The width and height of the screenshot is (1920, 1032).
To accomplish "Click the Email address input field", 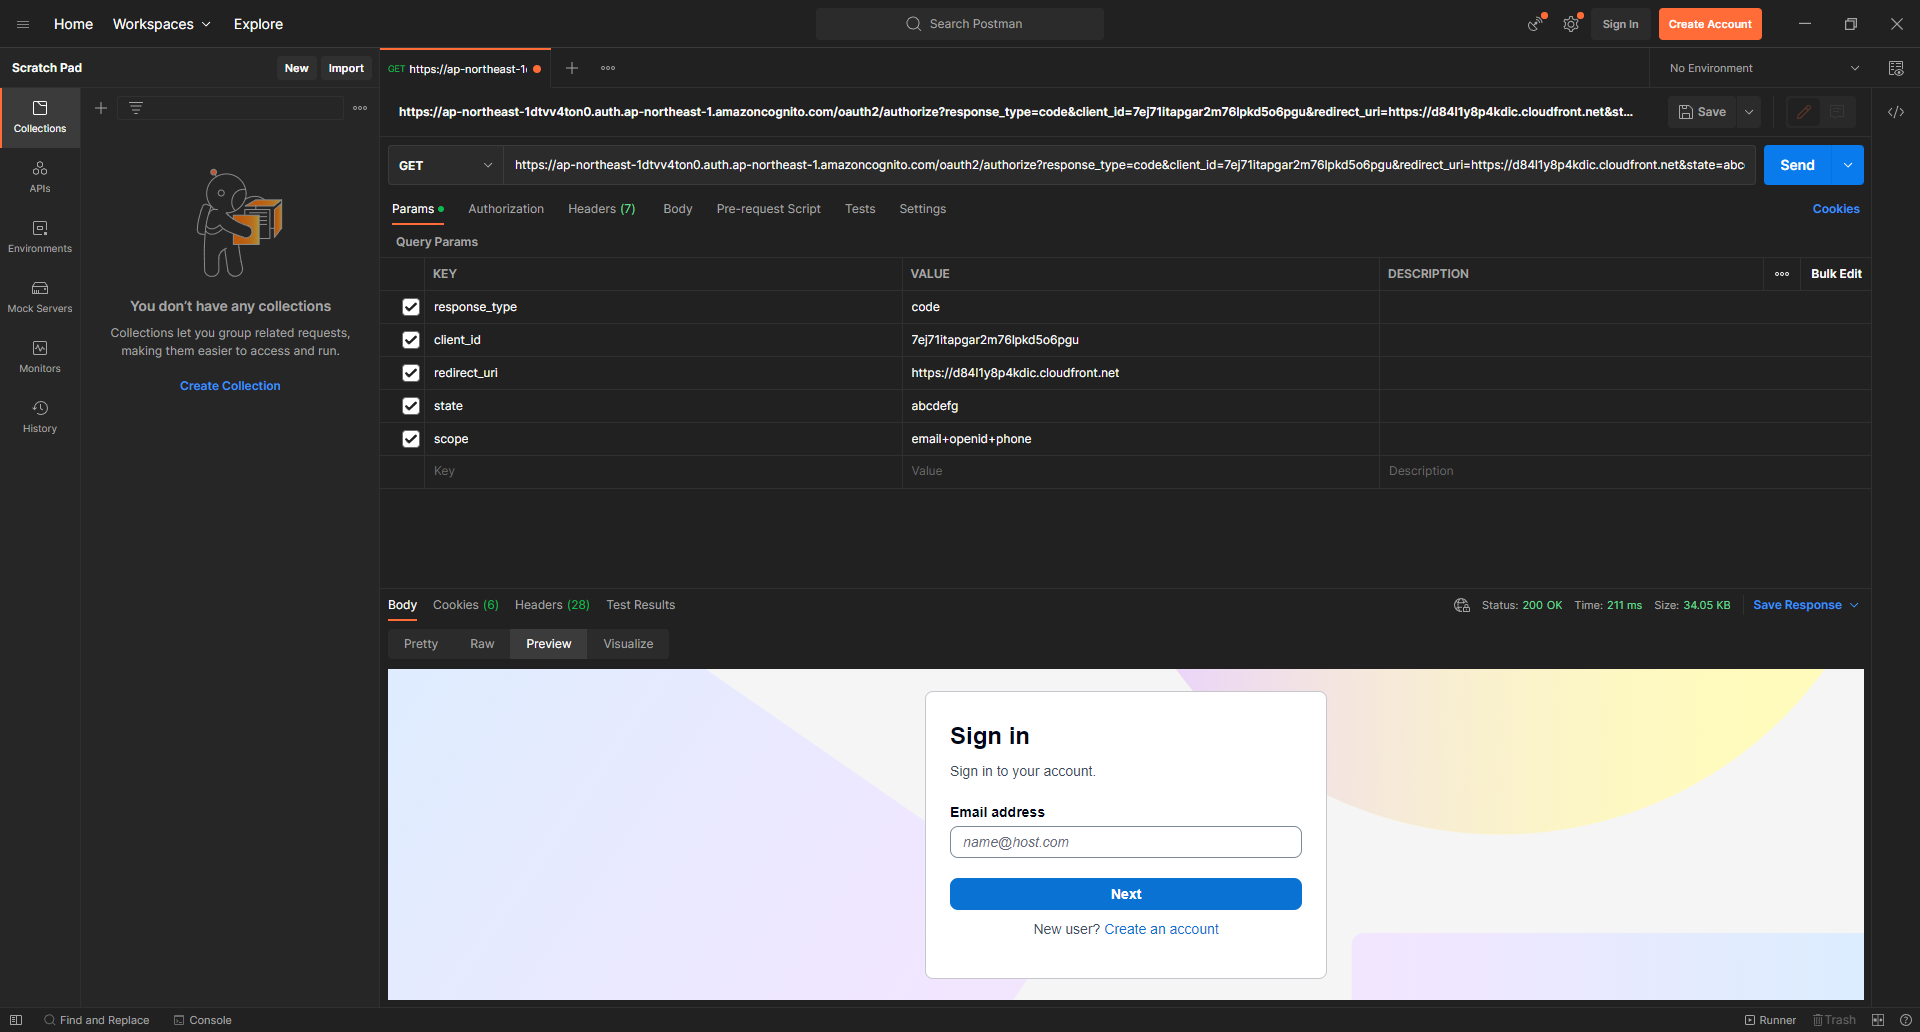I will click(x=1126, y=842).
